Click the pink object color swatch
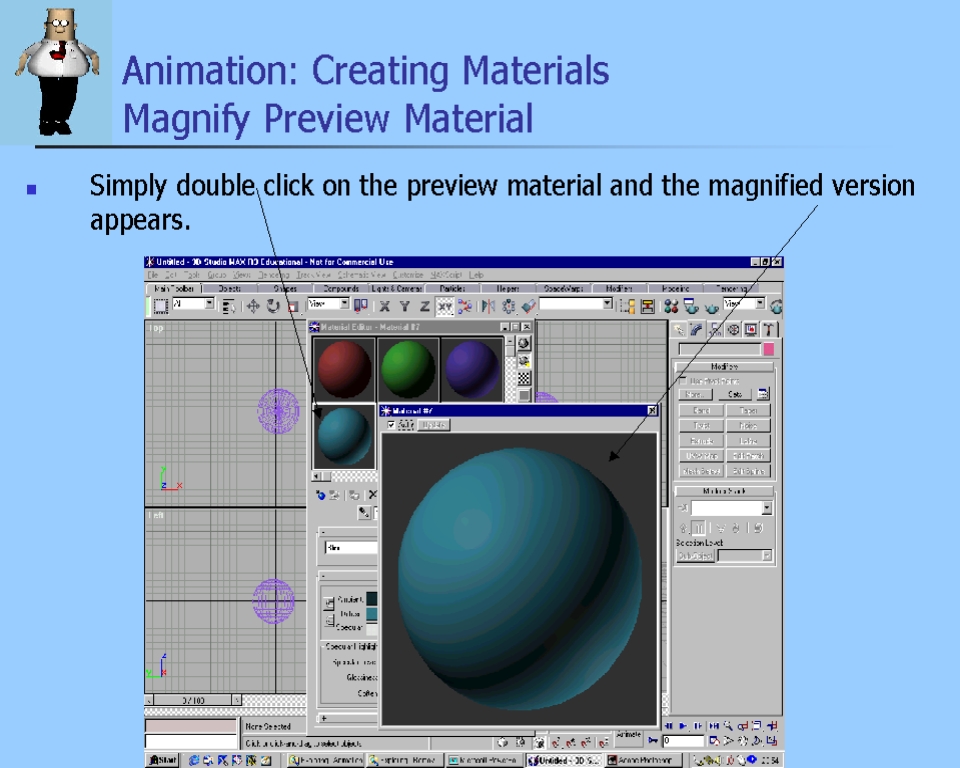 (x=768, y=349)
